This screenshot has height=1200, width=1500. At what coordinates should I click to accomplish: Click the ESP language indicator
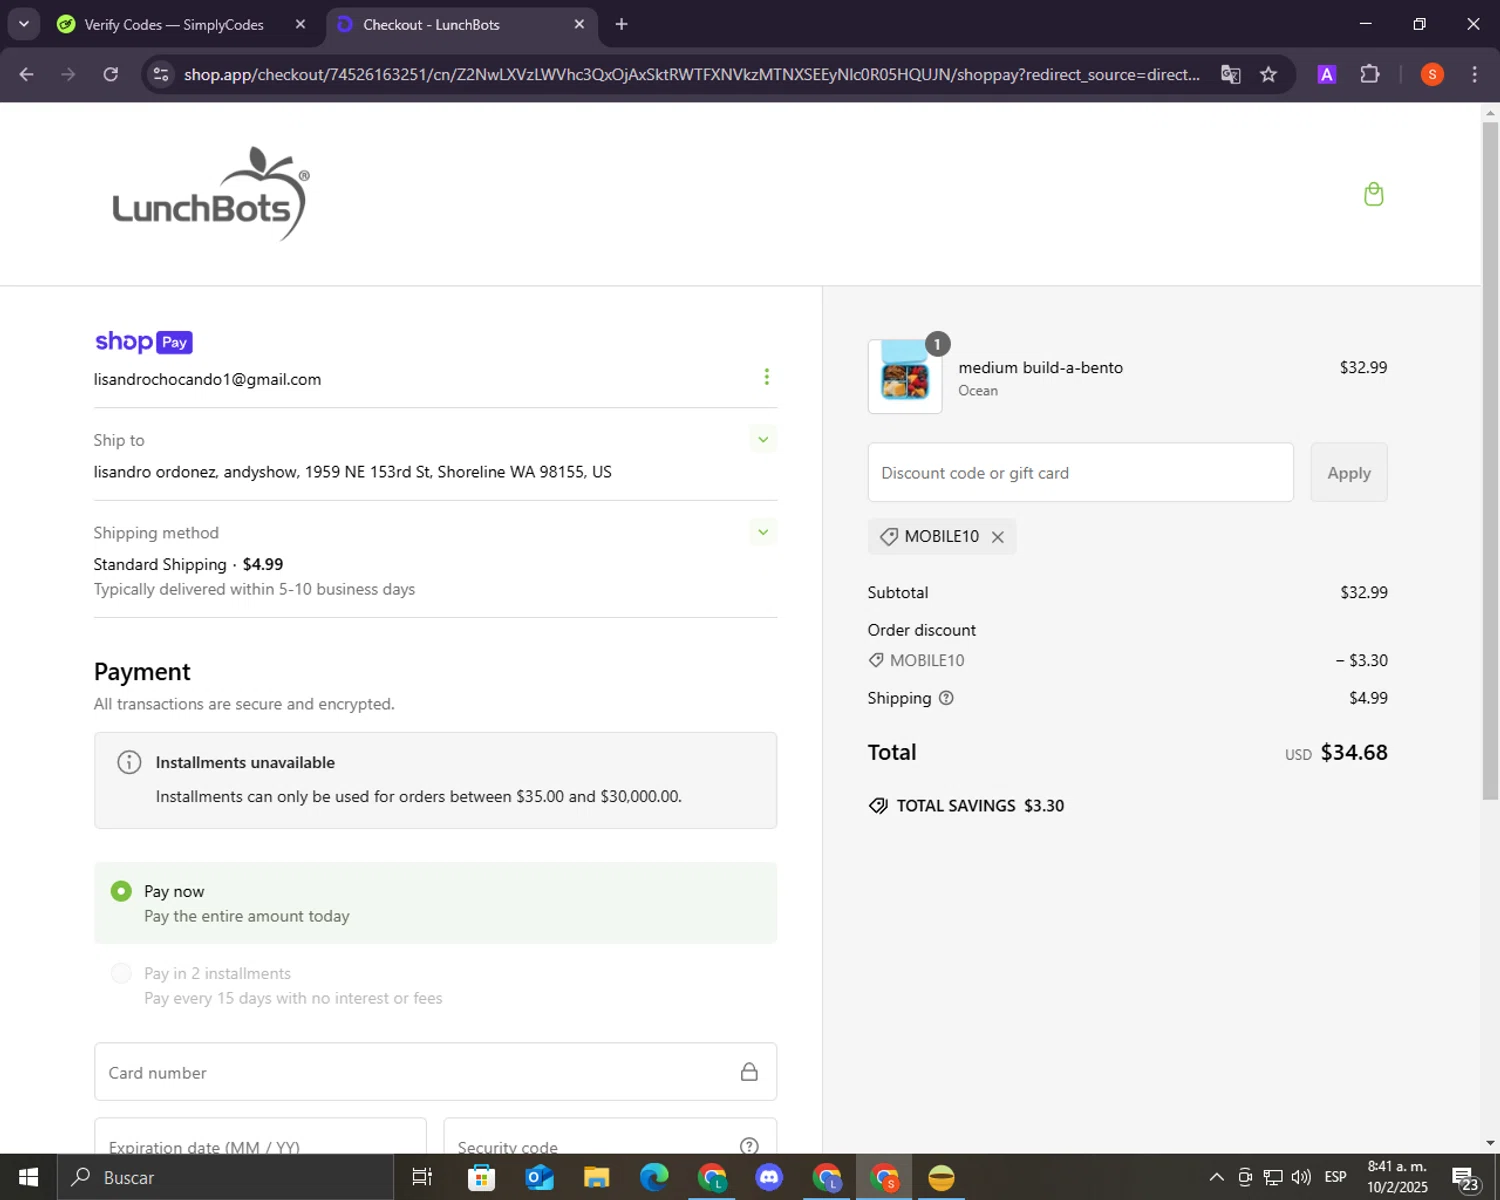(x=1335, y=1177)
